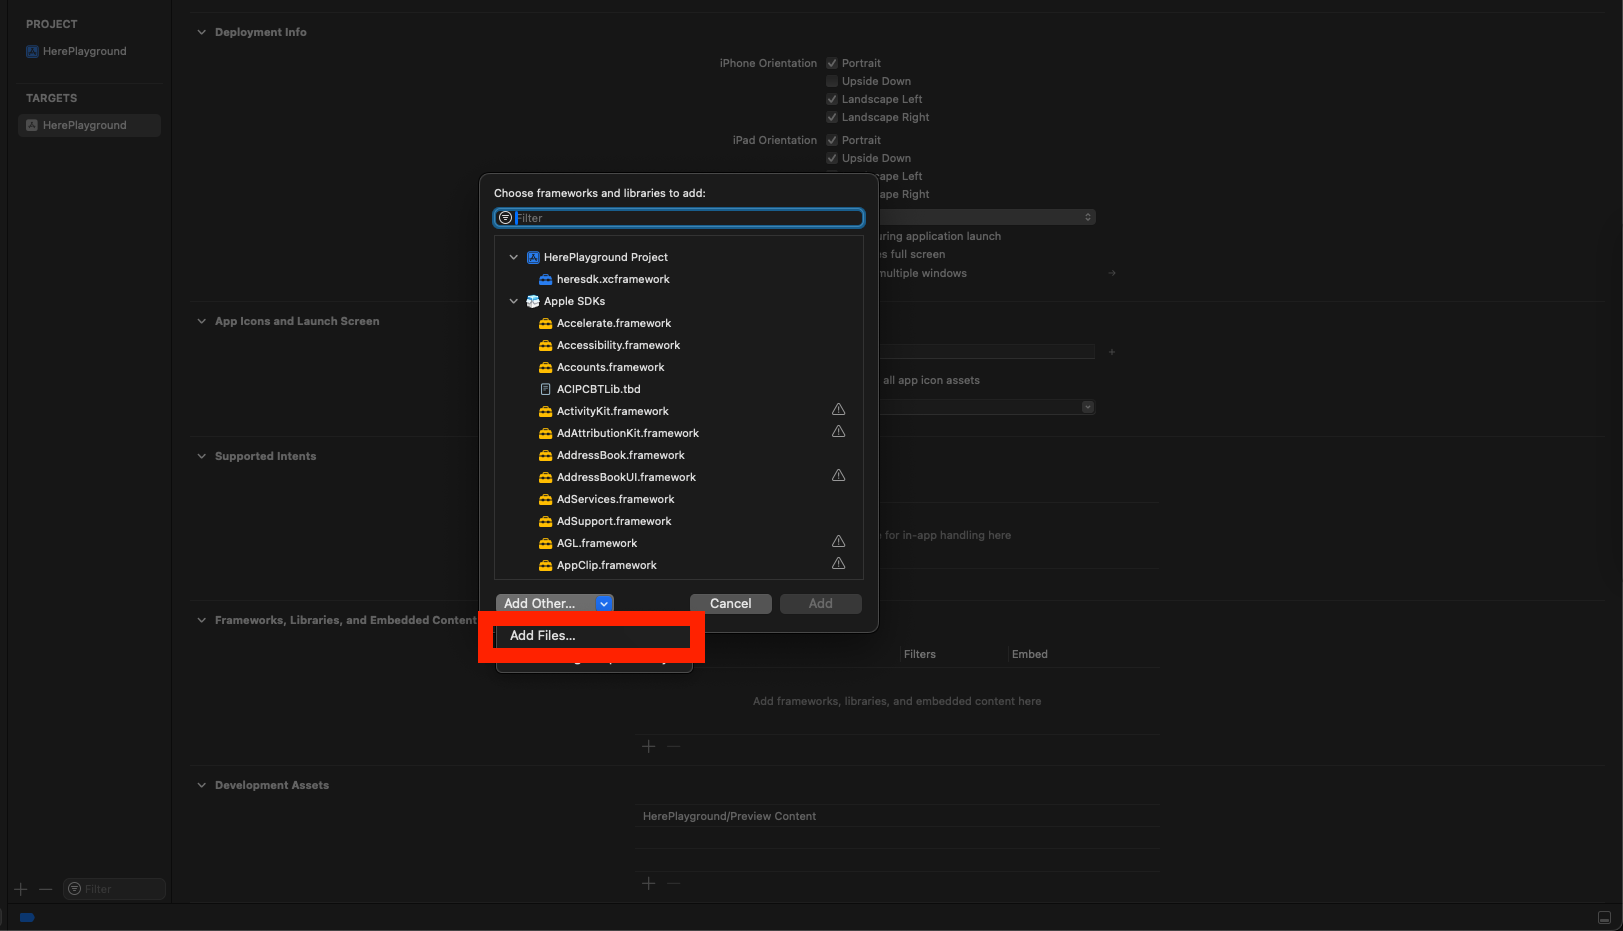
Task: Click the Filters column header
Action: pyautogui.click(x=920, y=654)
